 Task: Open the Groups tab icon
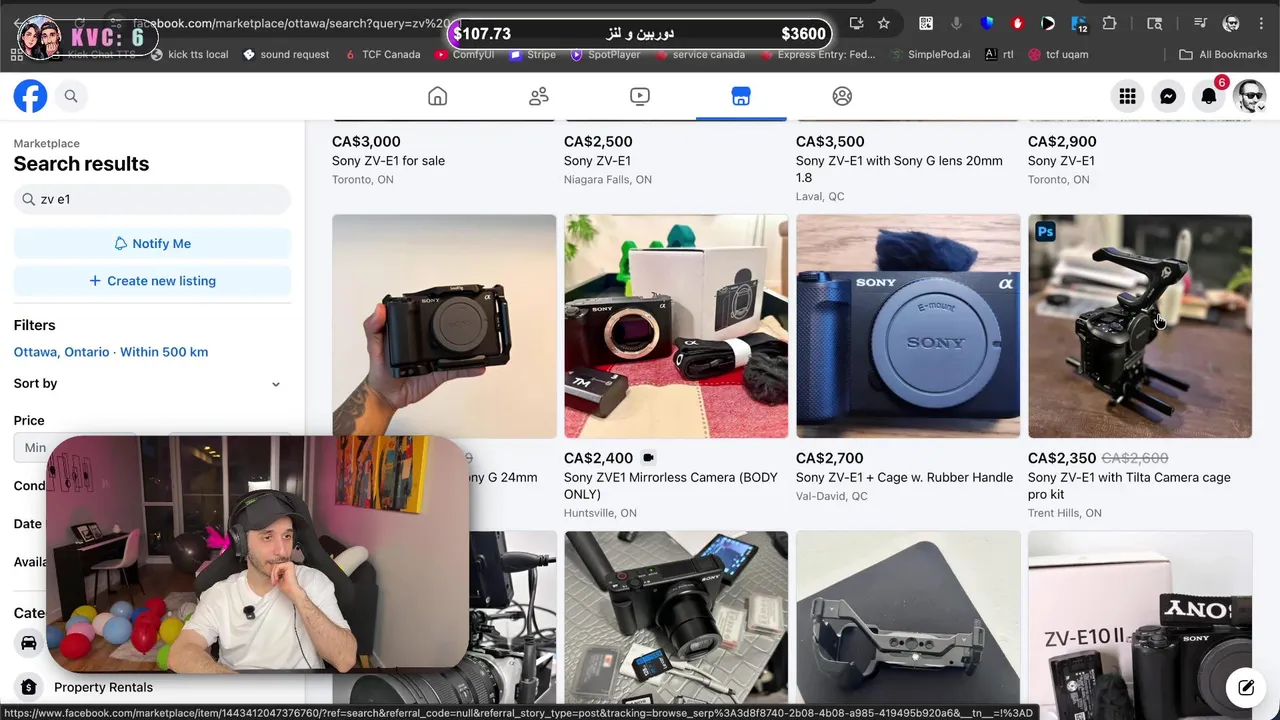click(842, 96)
